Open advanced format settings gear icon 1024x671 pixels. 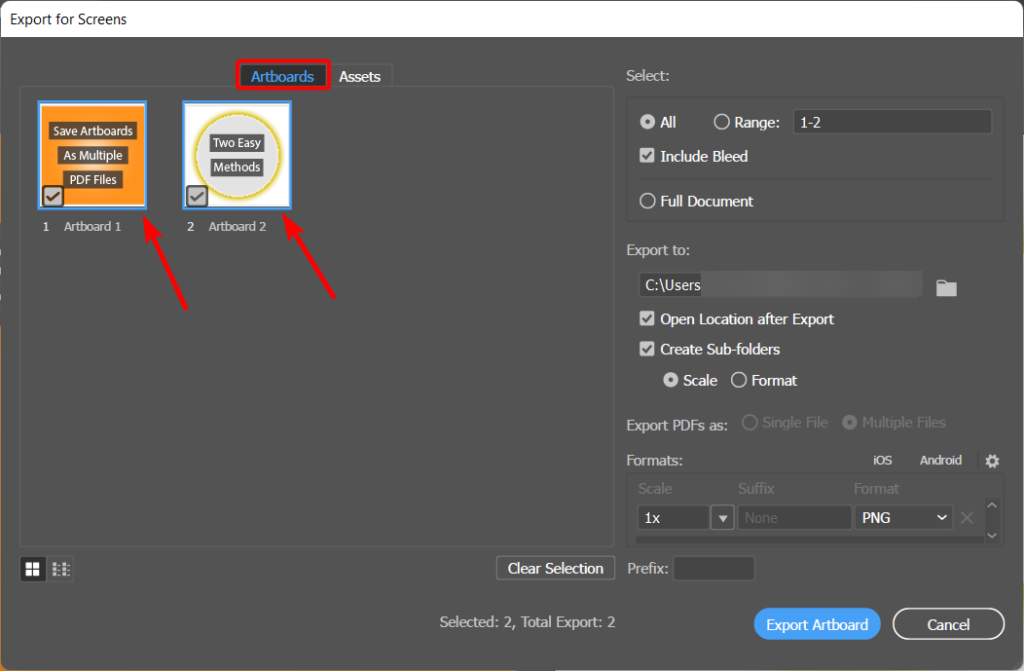coord(991,461)
